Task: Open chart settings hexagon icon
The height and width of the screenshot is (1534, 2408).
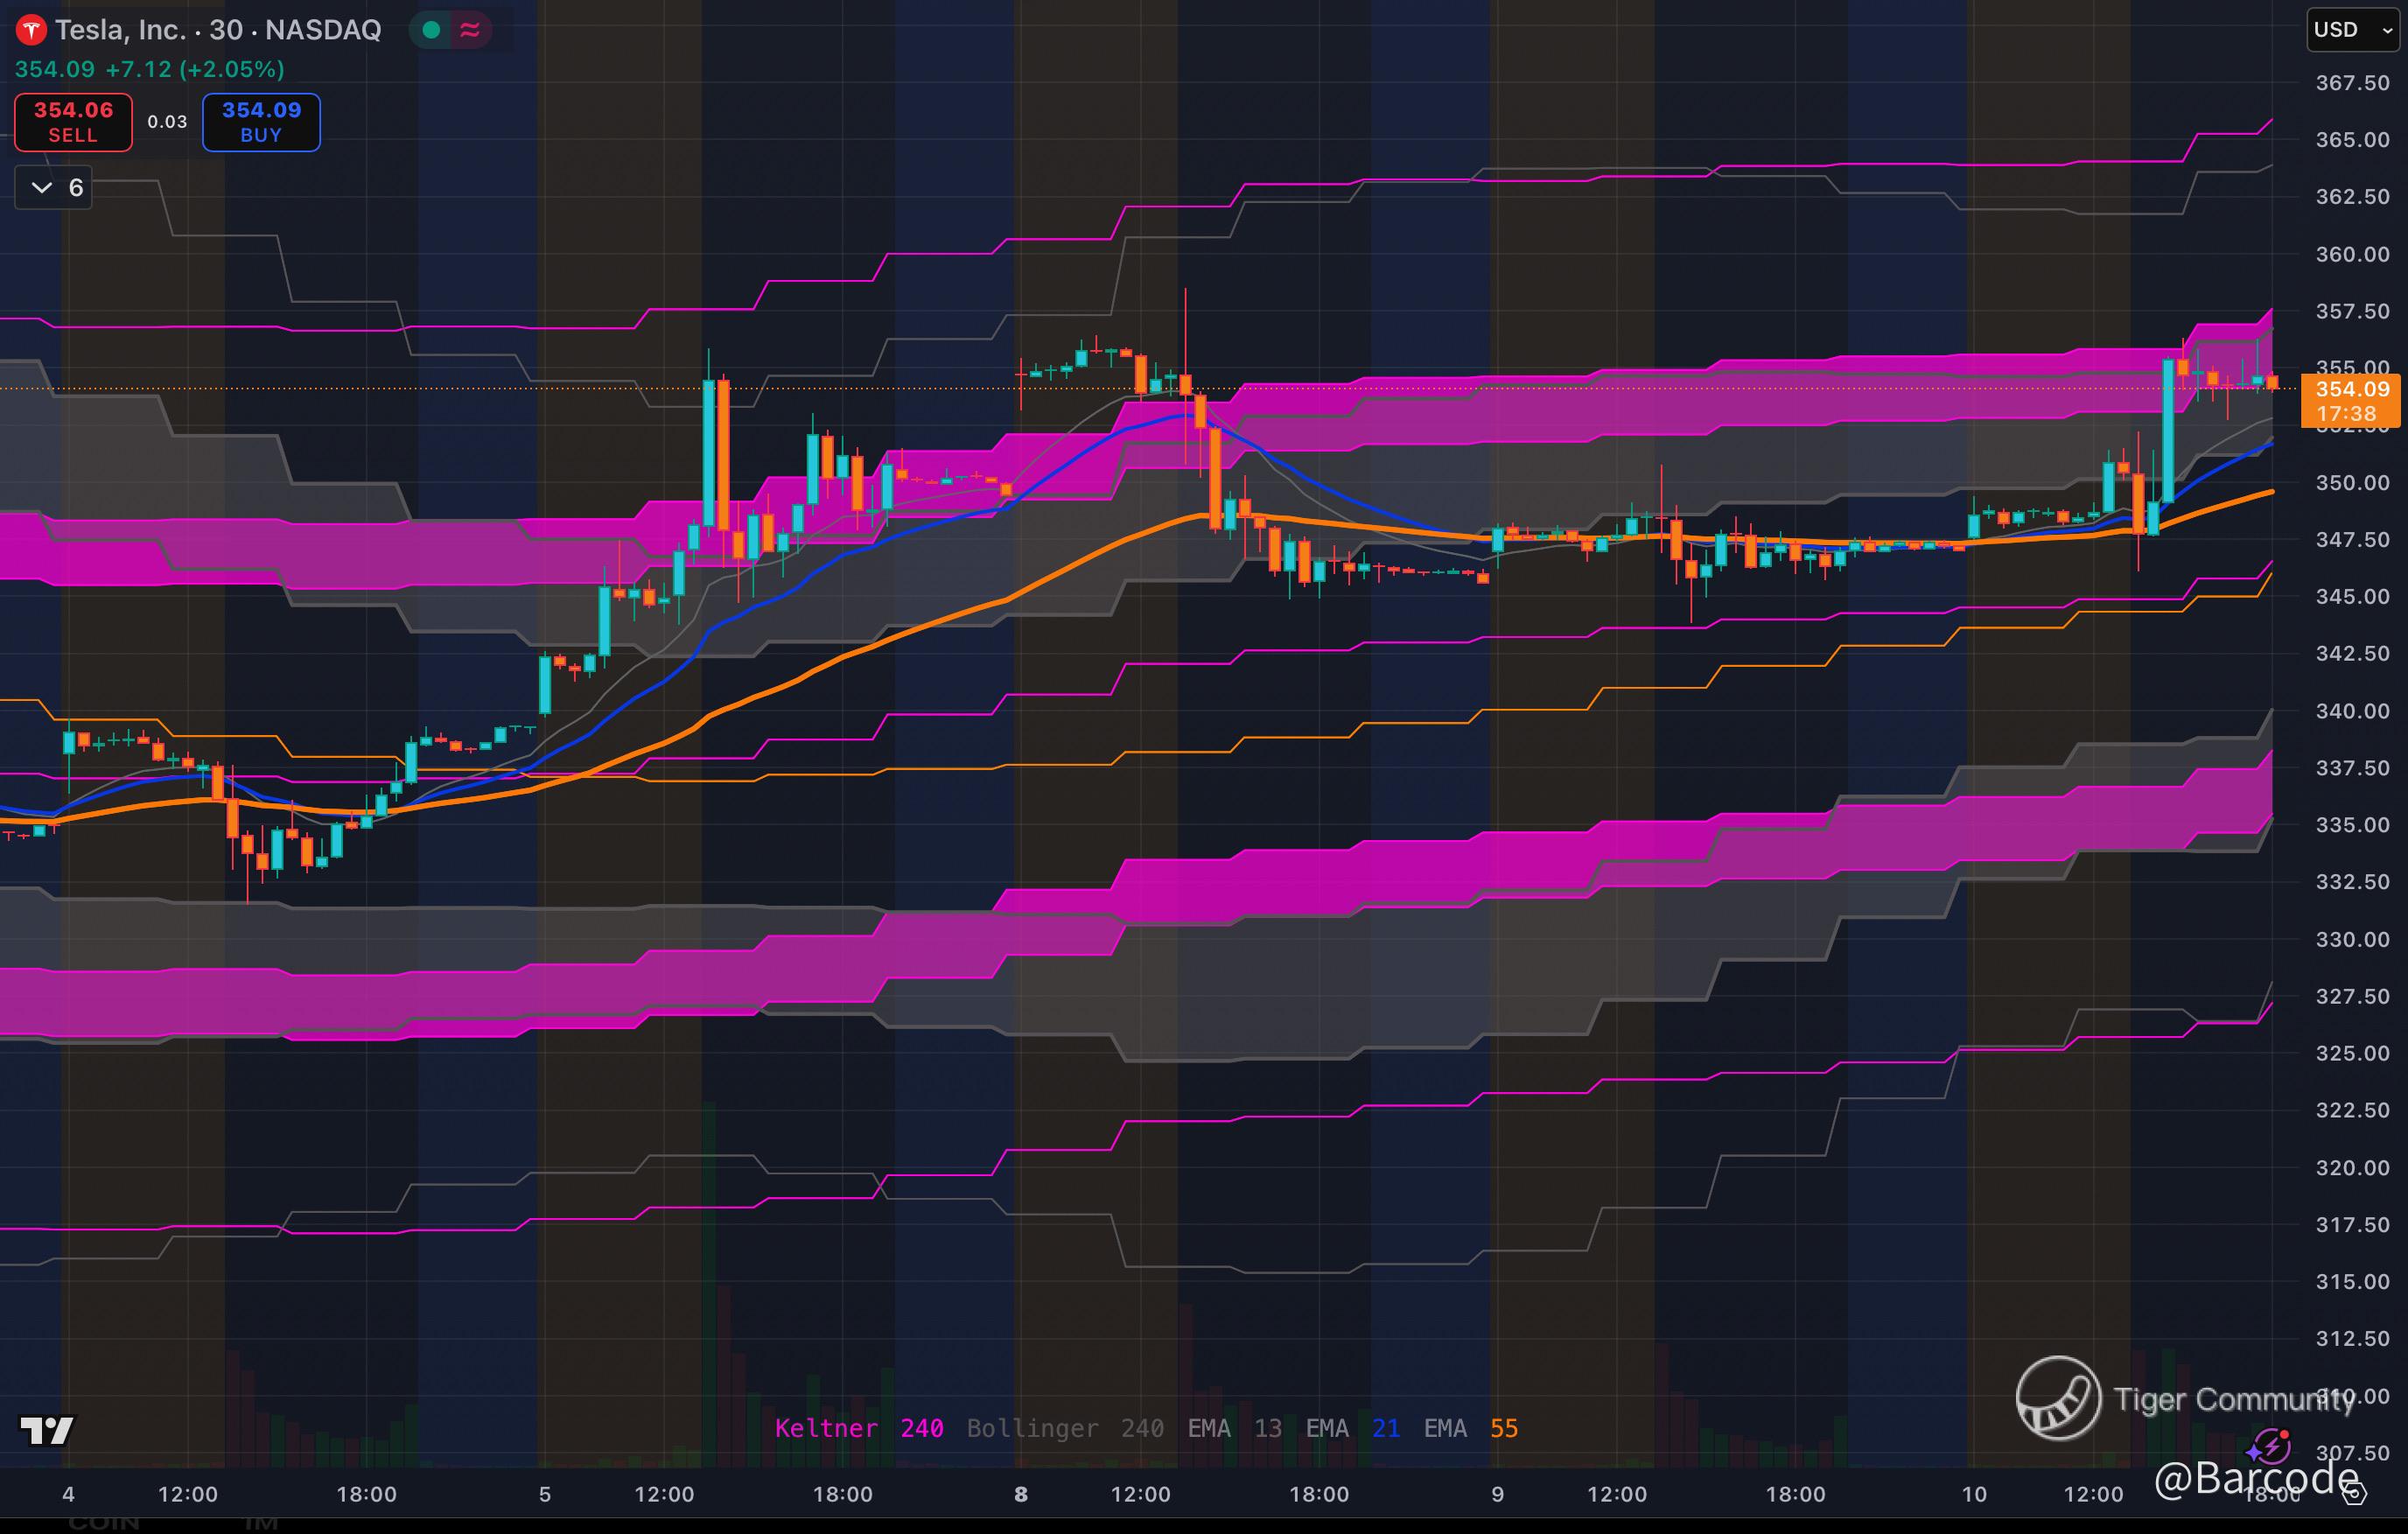Action: point(2355,1495)
